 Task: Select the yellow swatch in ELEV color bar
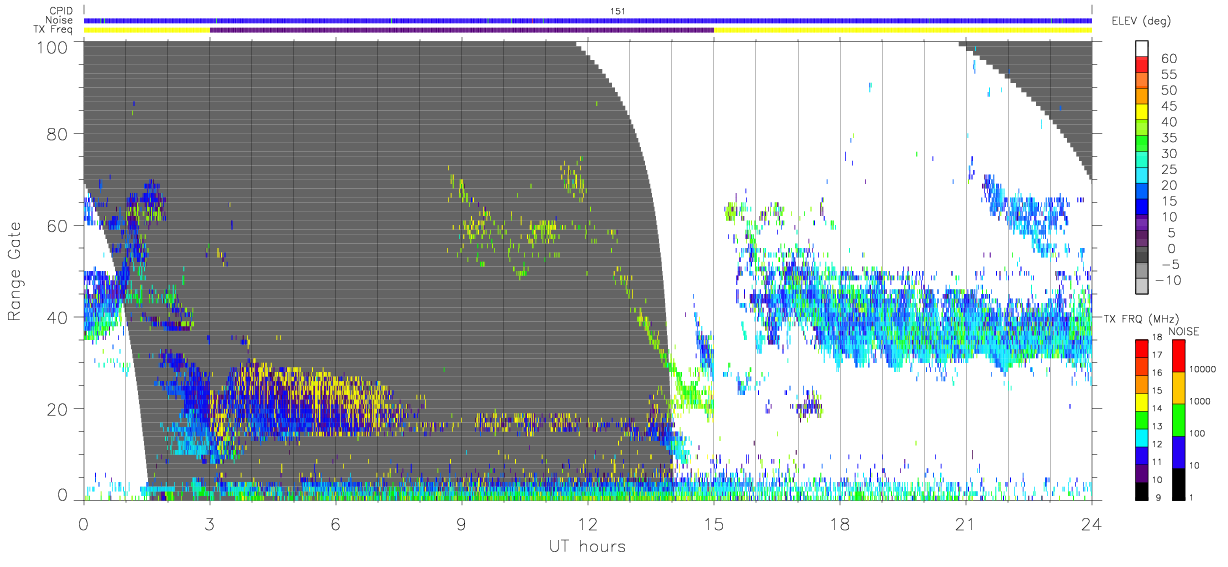[1143, 111]
